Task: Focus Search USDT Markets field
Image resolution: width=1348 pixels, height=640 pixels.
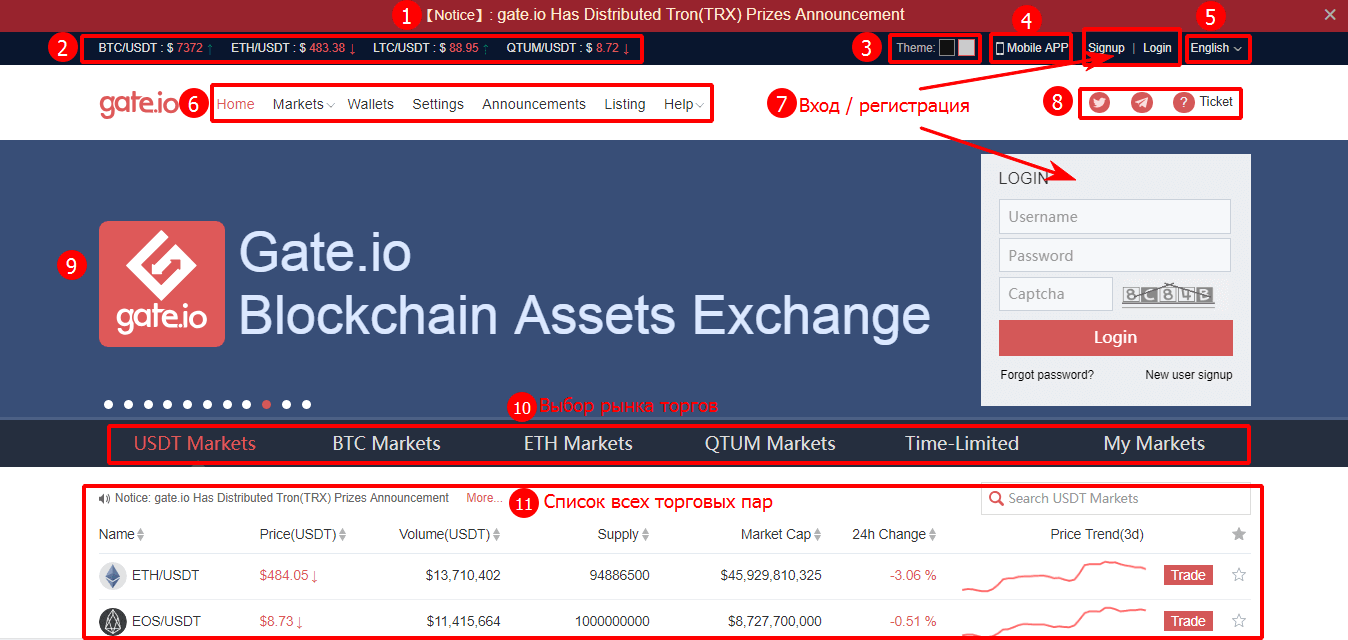Action: (x=1116, y=498)
